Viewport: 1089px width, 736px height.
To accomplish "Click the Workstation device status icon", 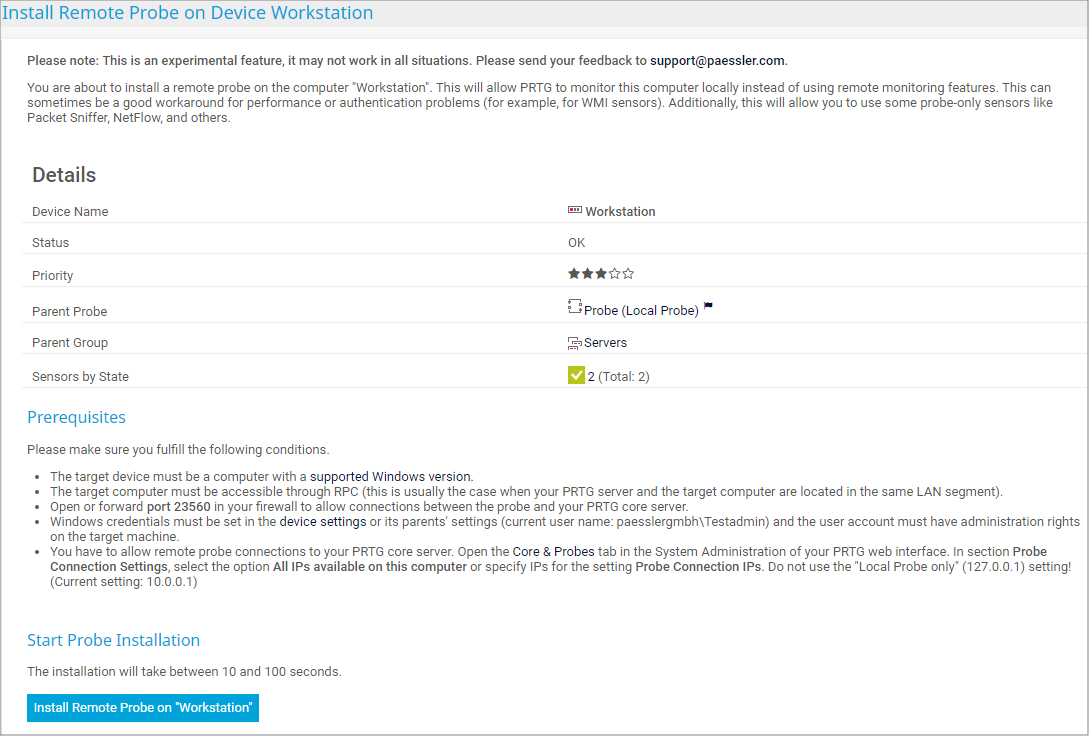I will [x=575, y=211].
